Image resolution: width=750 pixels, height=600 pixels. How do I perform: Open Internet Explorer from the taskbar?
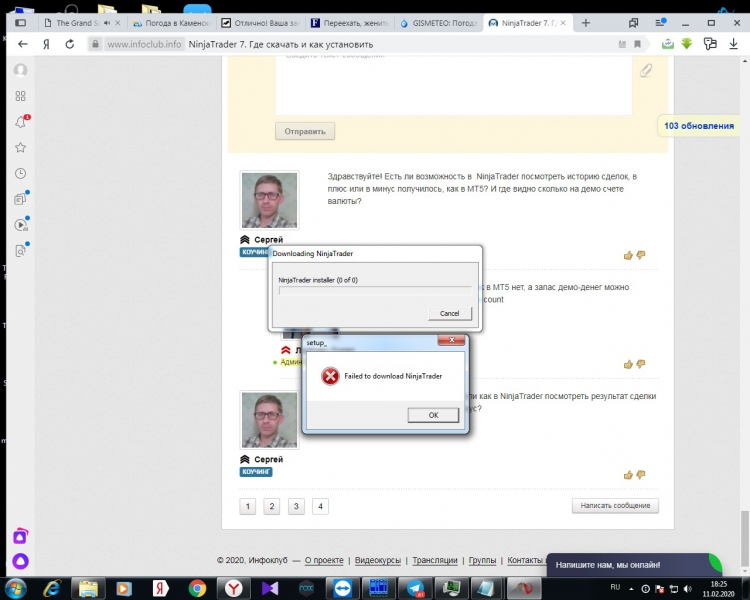51,589
